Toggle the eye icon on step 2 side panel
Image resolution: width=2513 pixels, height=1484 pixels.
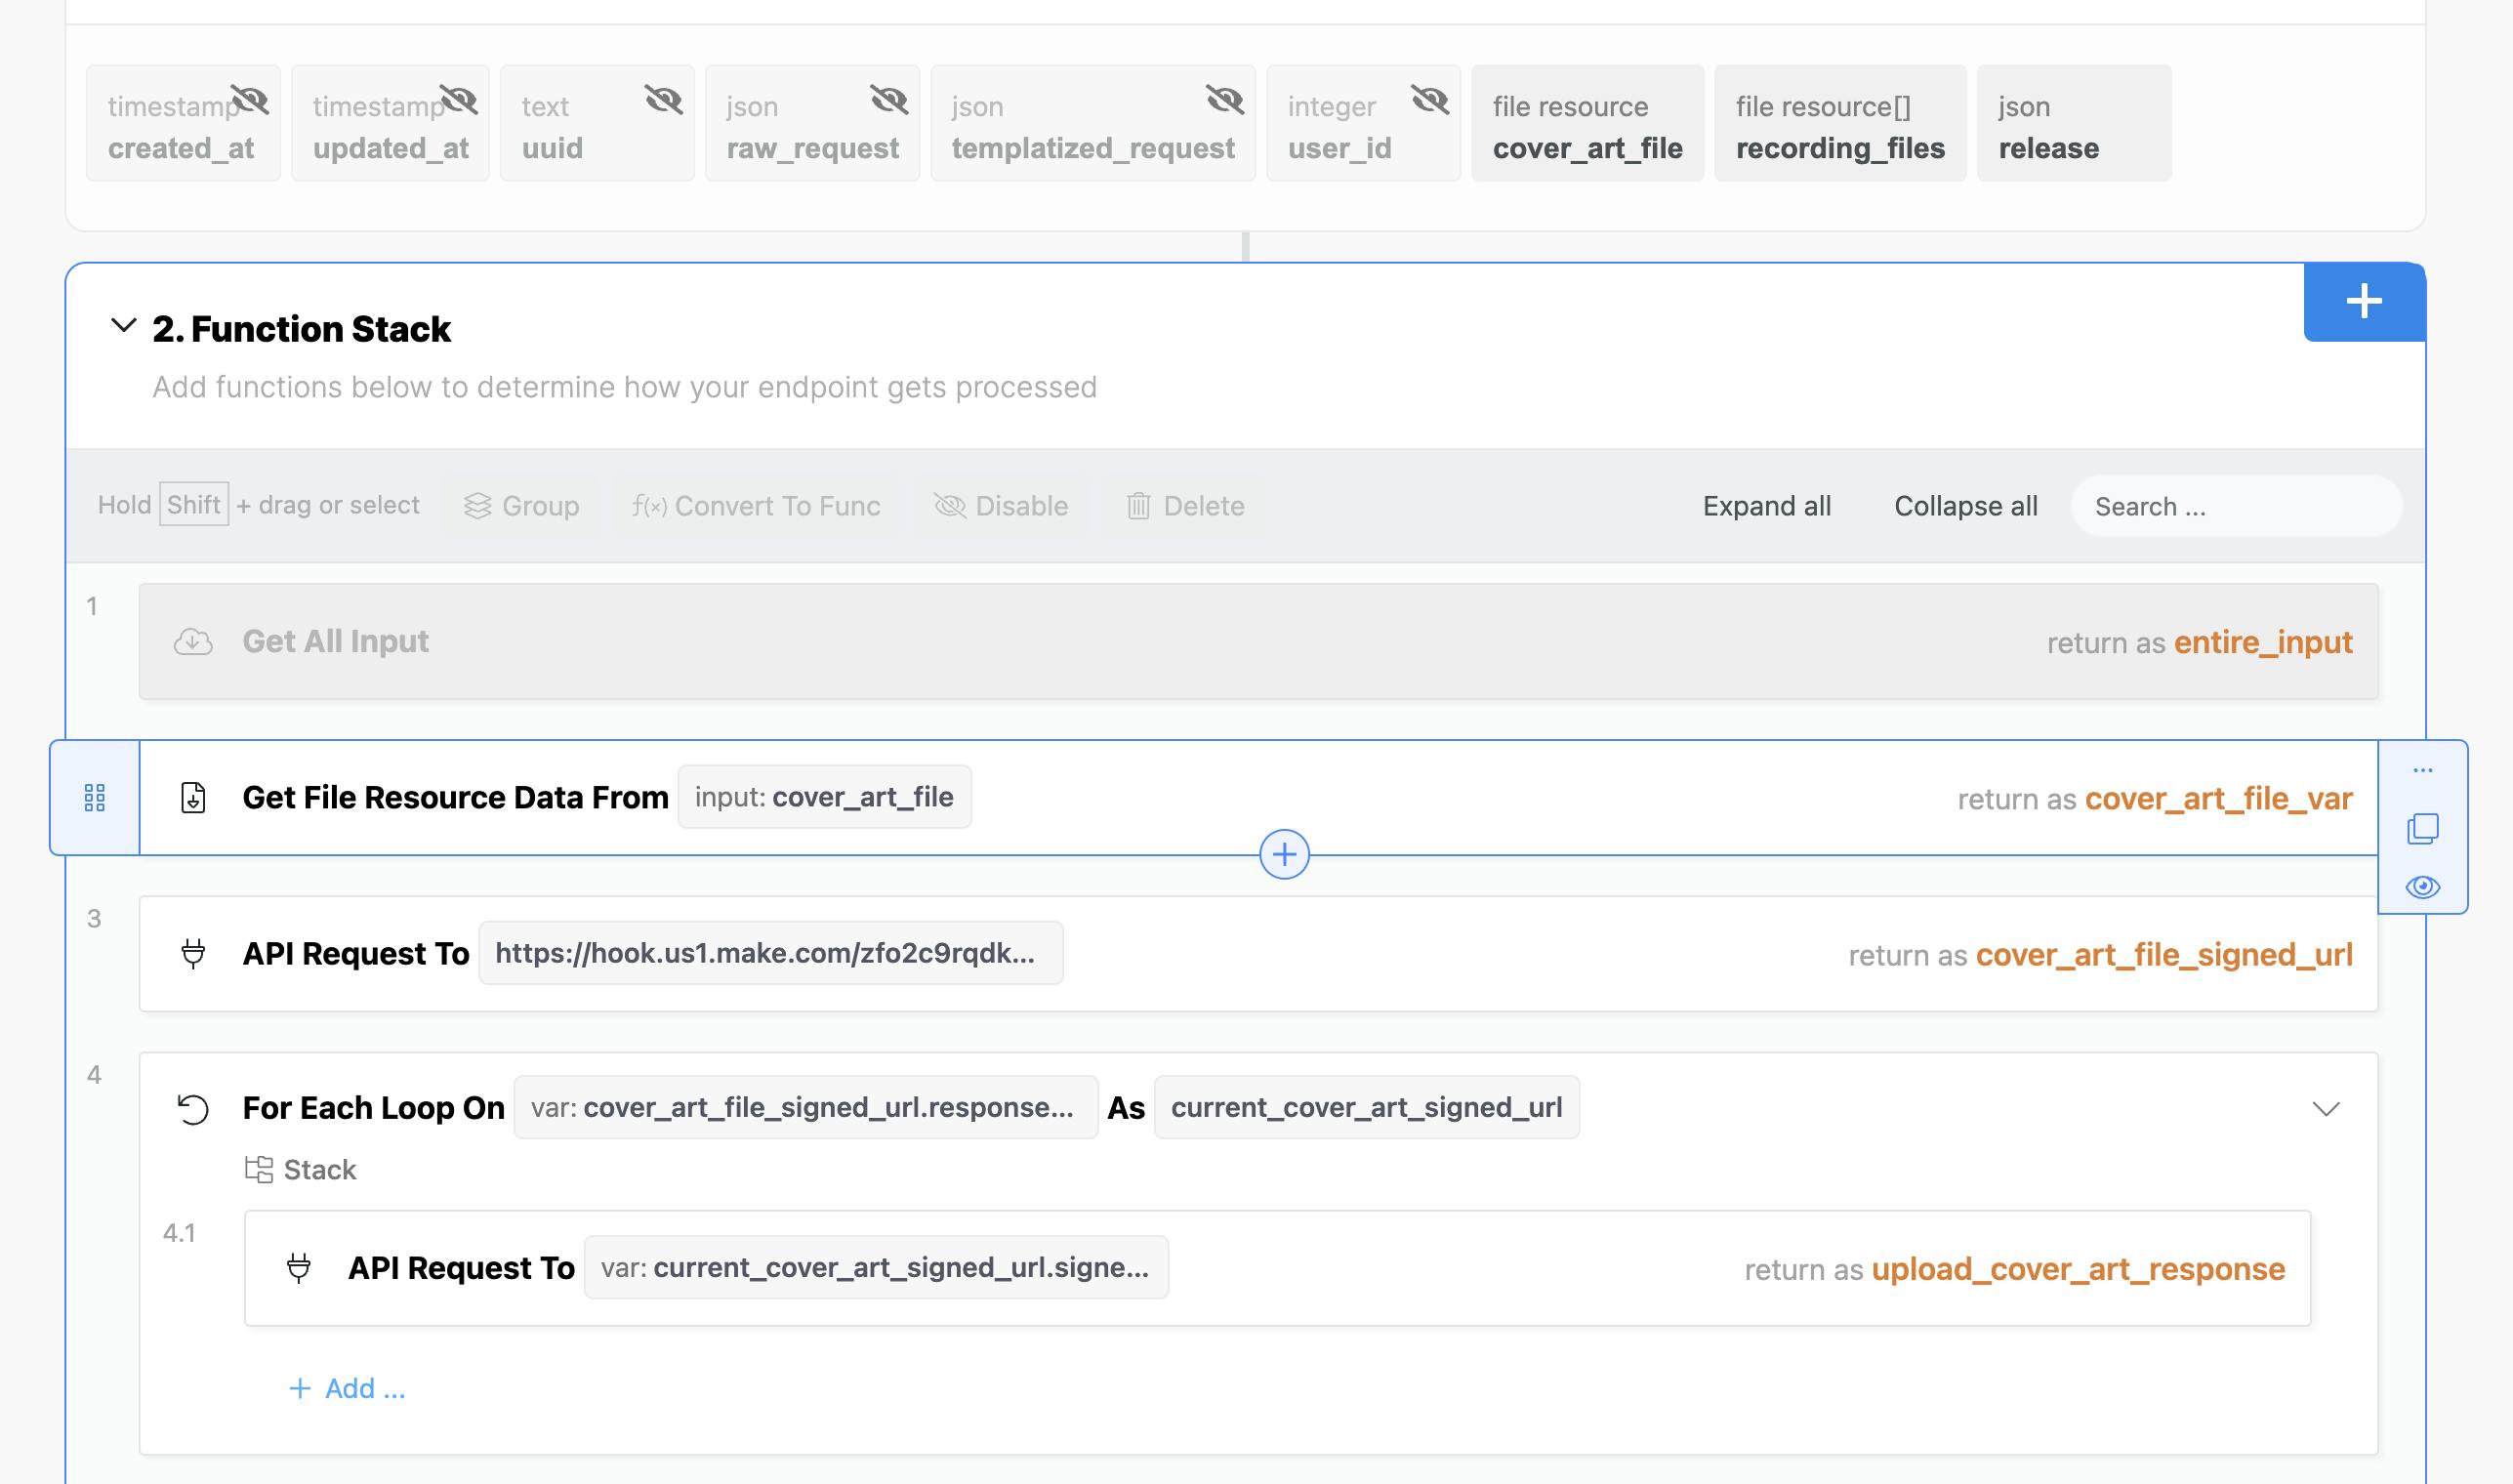tap(2422, 886)
